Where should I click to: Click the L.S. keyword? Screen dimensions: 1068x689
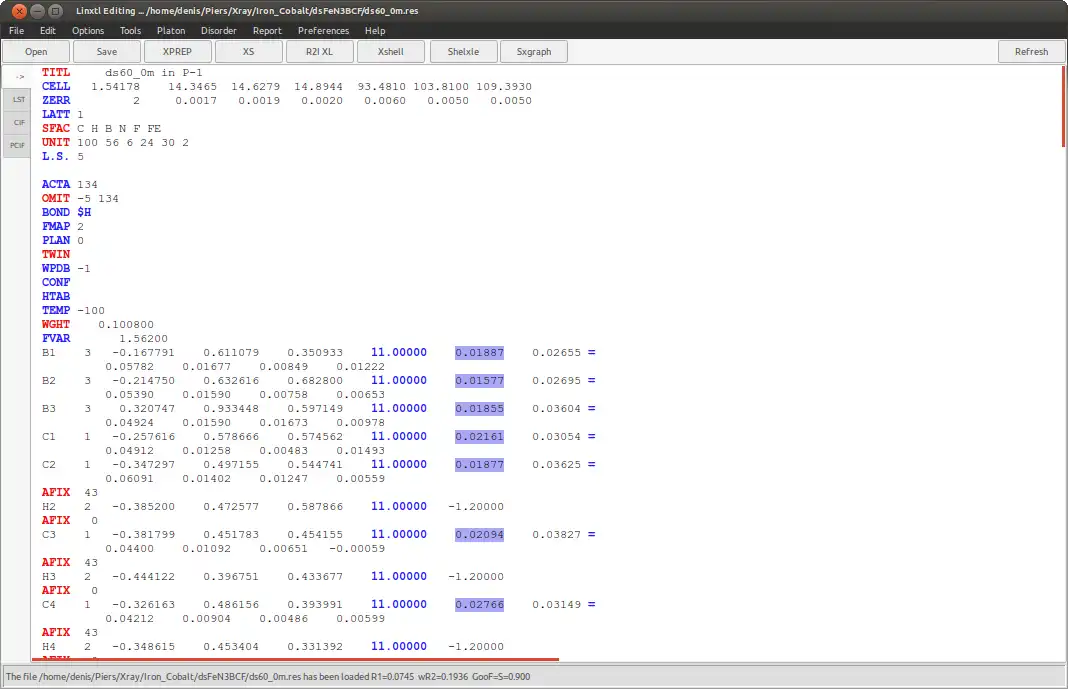pyautogui.click(x=55, y=156)
